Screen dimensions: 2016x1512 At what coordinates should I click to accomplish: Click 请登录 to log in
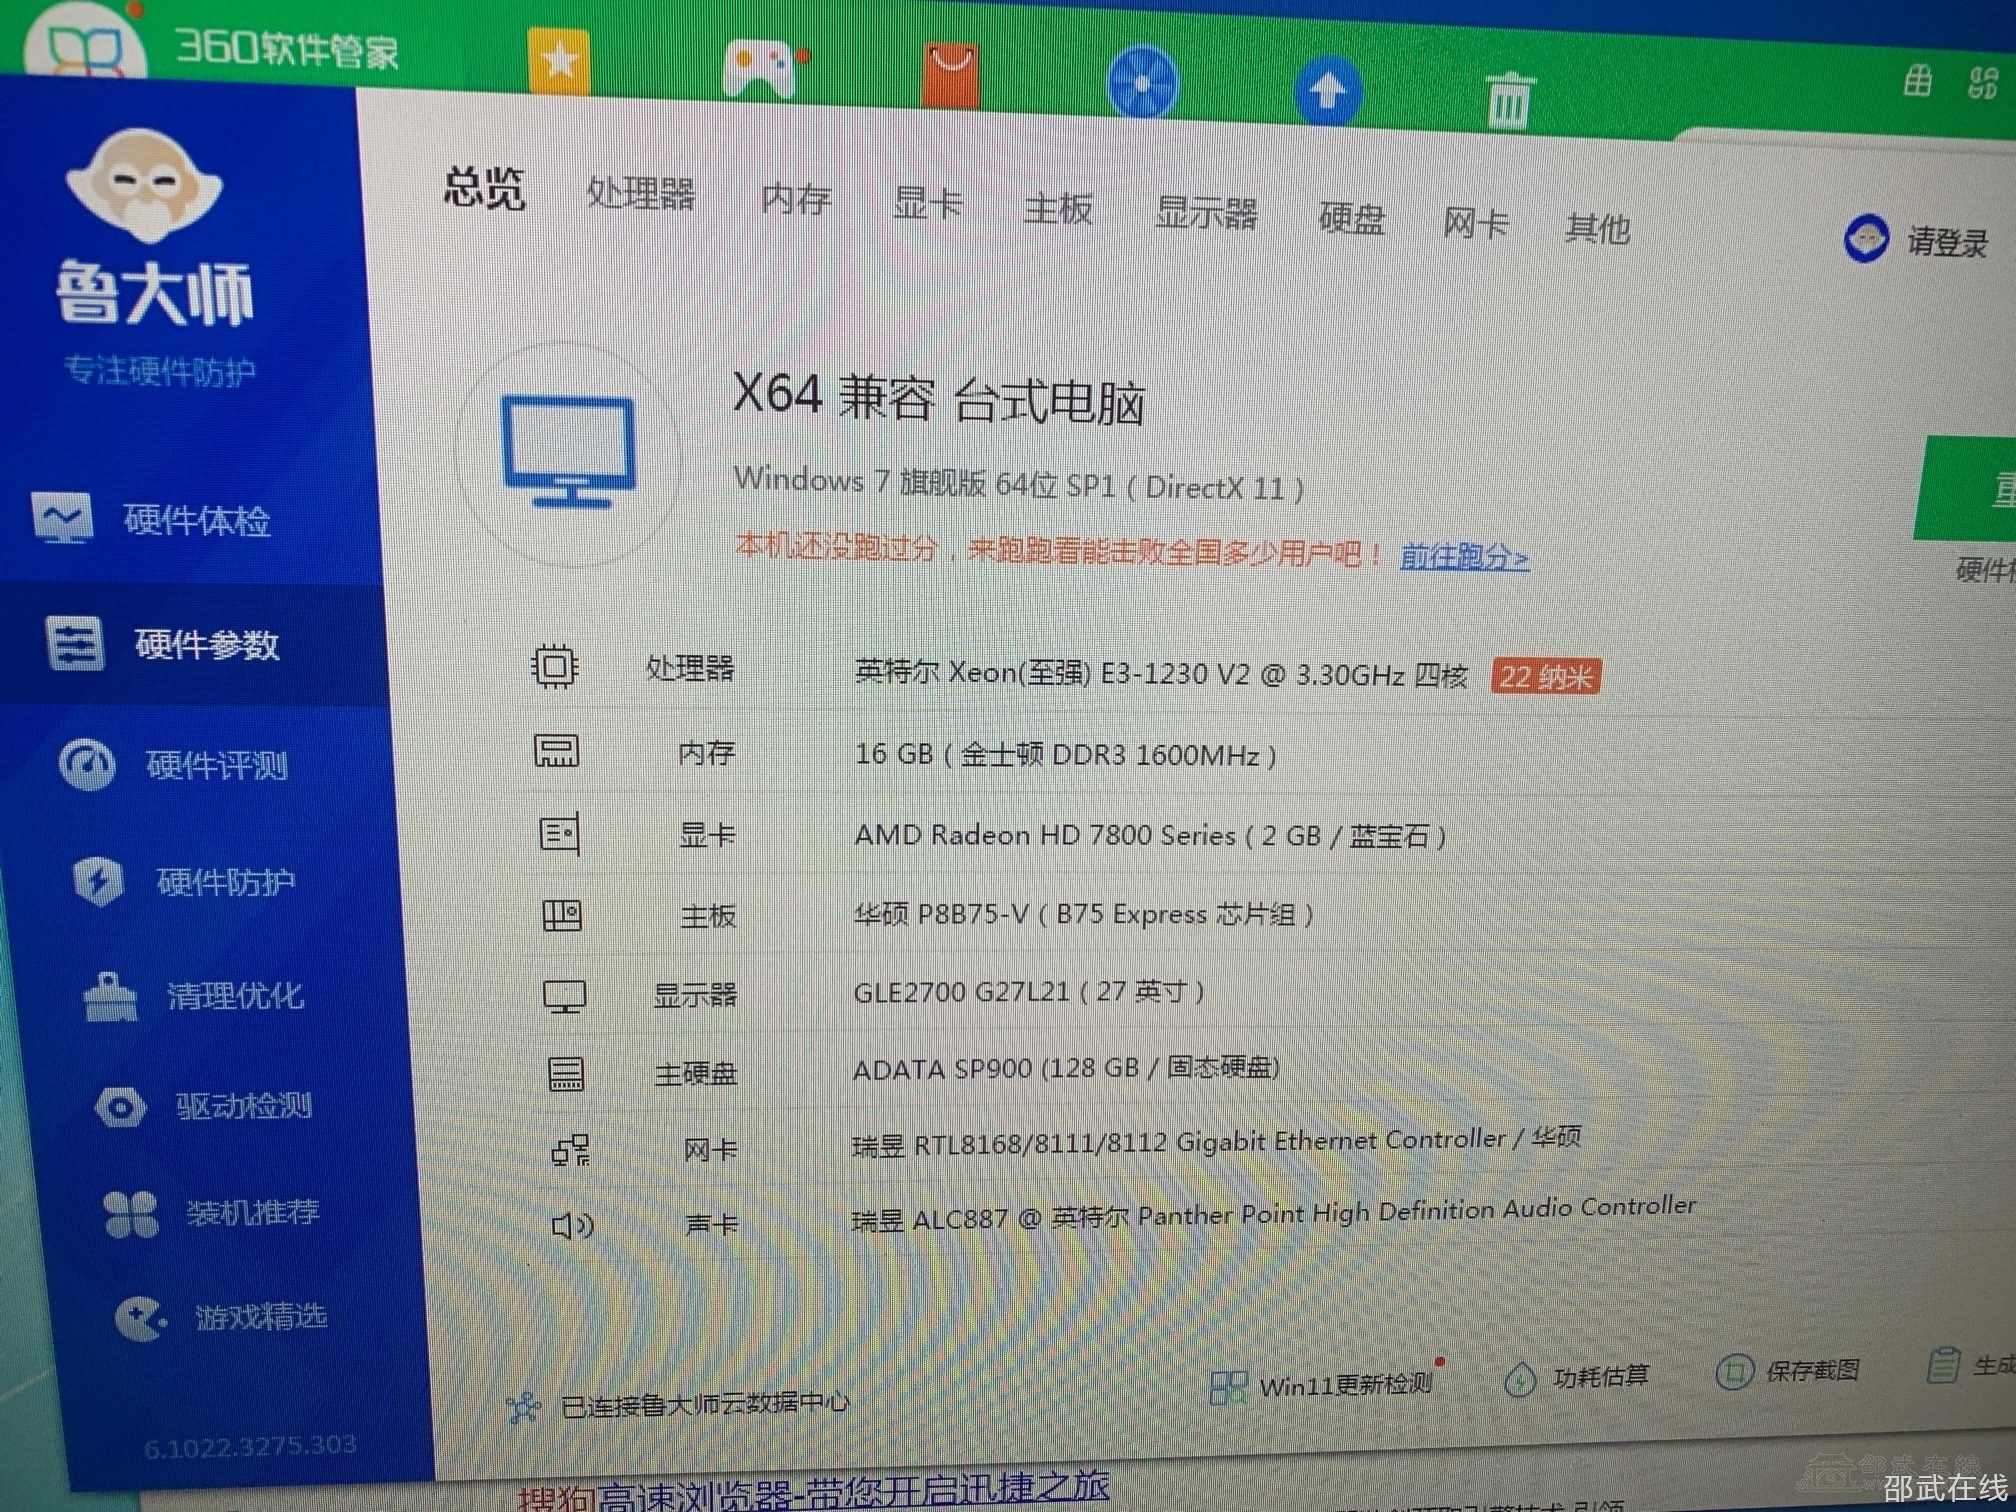(1946, 242)
